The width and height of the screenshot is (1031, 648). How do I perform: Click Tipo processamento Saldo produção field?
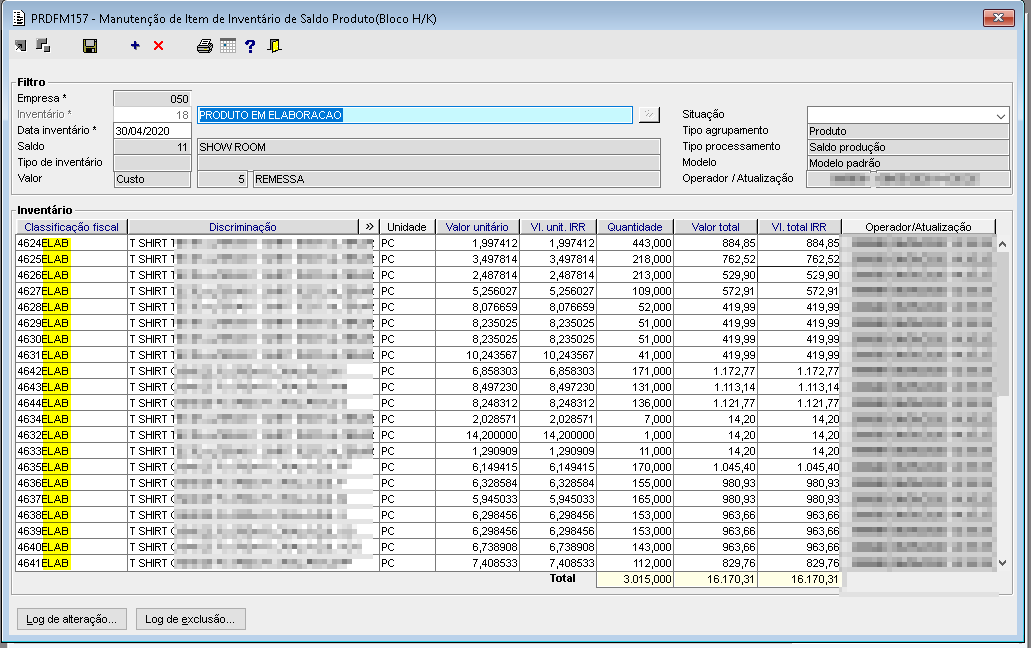(908, 147)
